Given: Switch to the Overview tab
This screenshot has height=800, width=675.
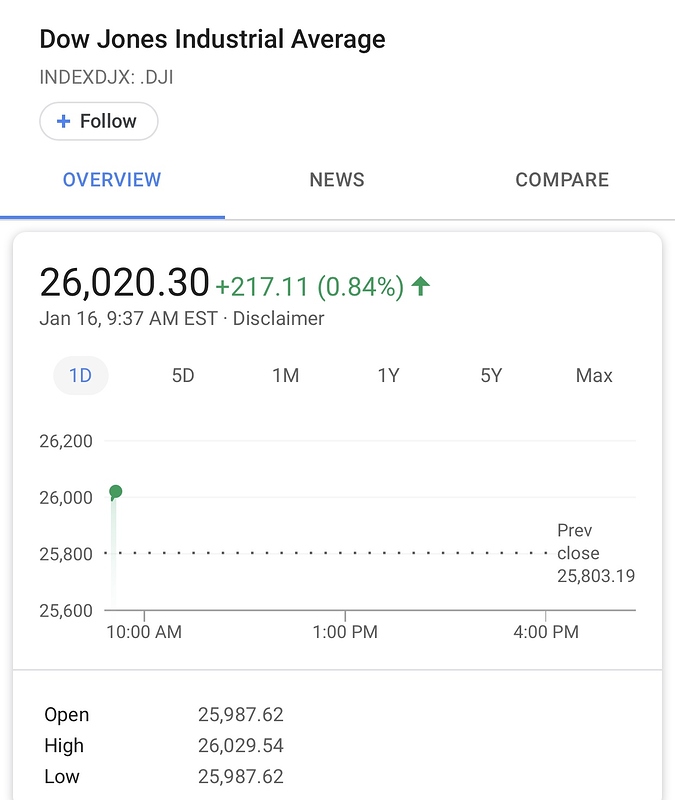Looking at the screenshot, I should (112, 180).
